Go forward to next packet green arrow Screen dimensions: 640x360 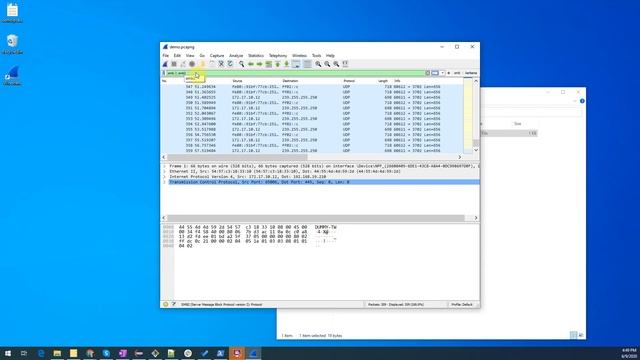(260, 64)
